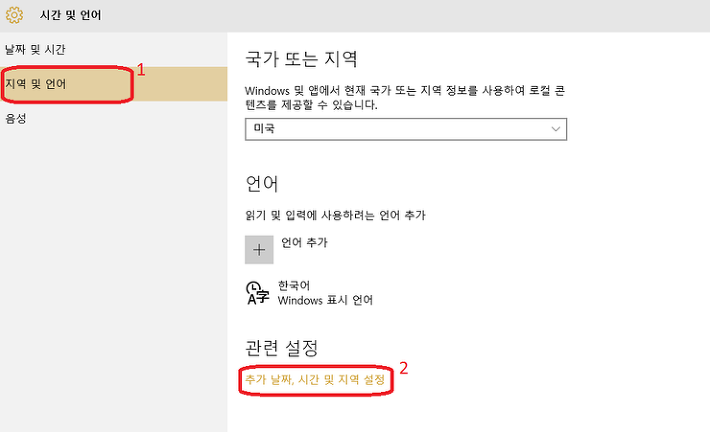
Task: Click the 한국어 language A字 icon
Action: click(258, 293)
